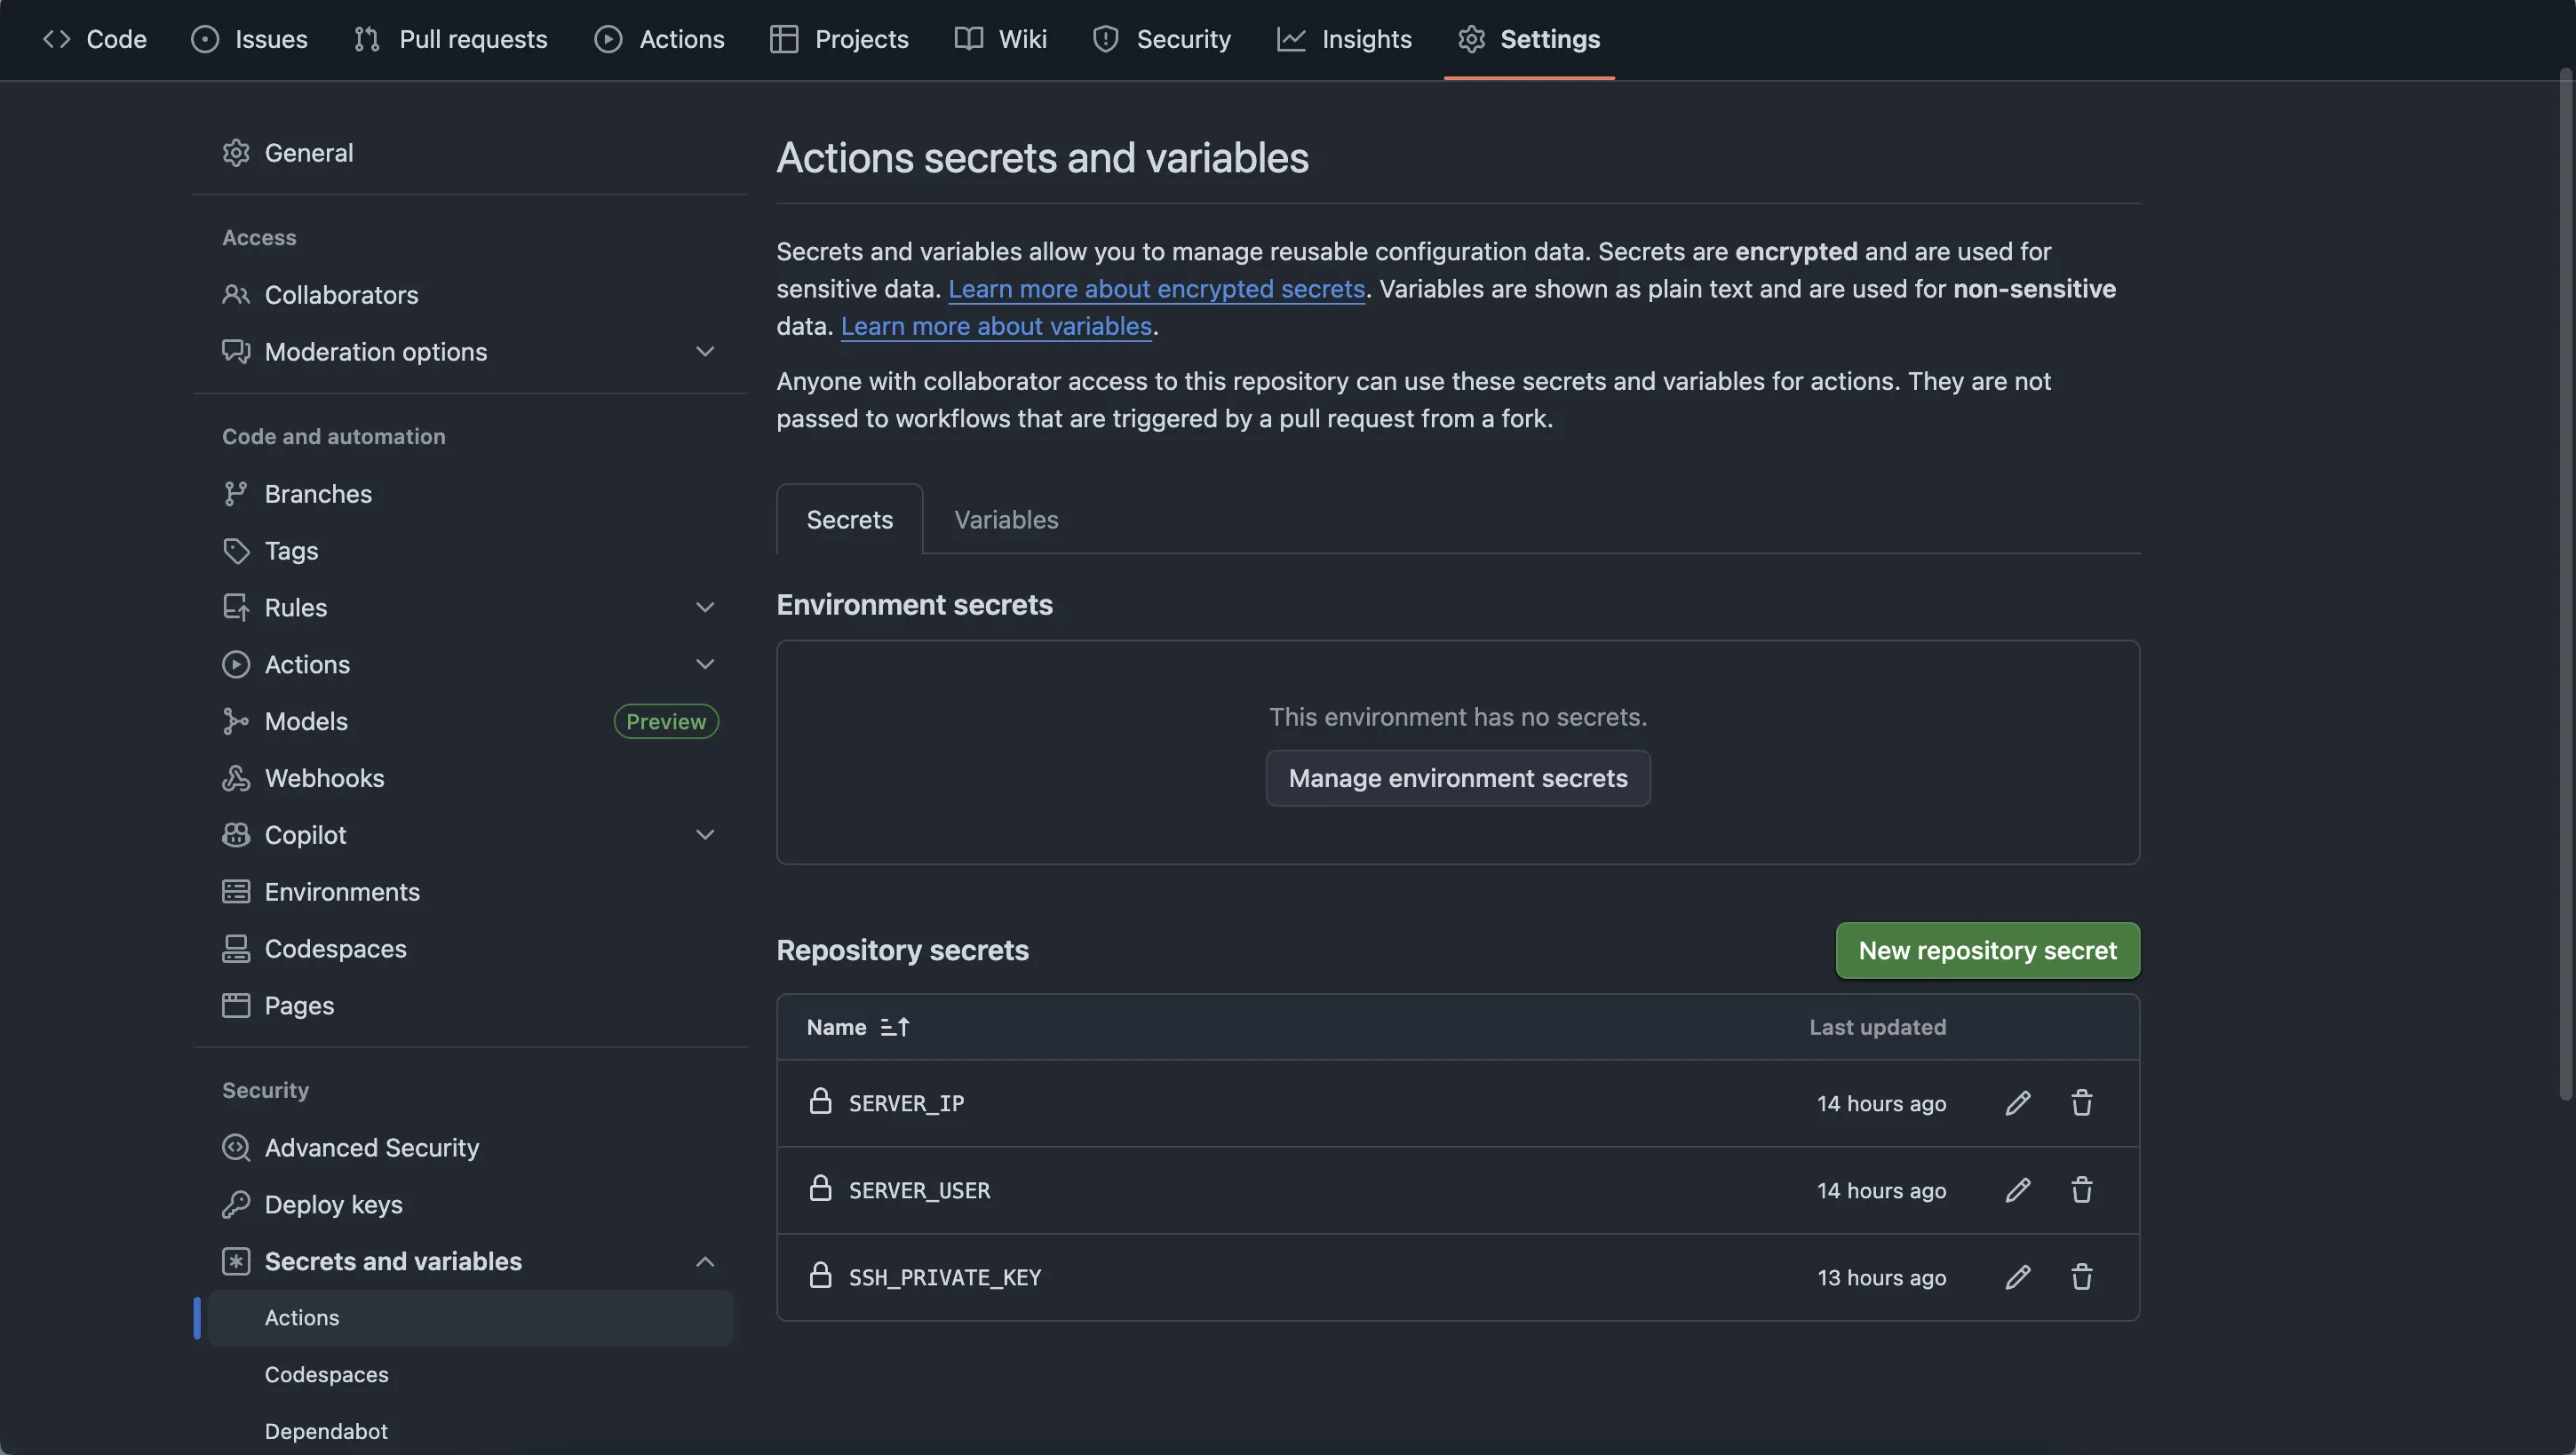This screenshot has height=1455, width=2576.
Task: Delete the SERVER_IP secret trash icon
Action: point(2082,1103)
